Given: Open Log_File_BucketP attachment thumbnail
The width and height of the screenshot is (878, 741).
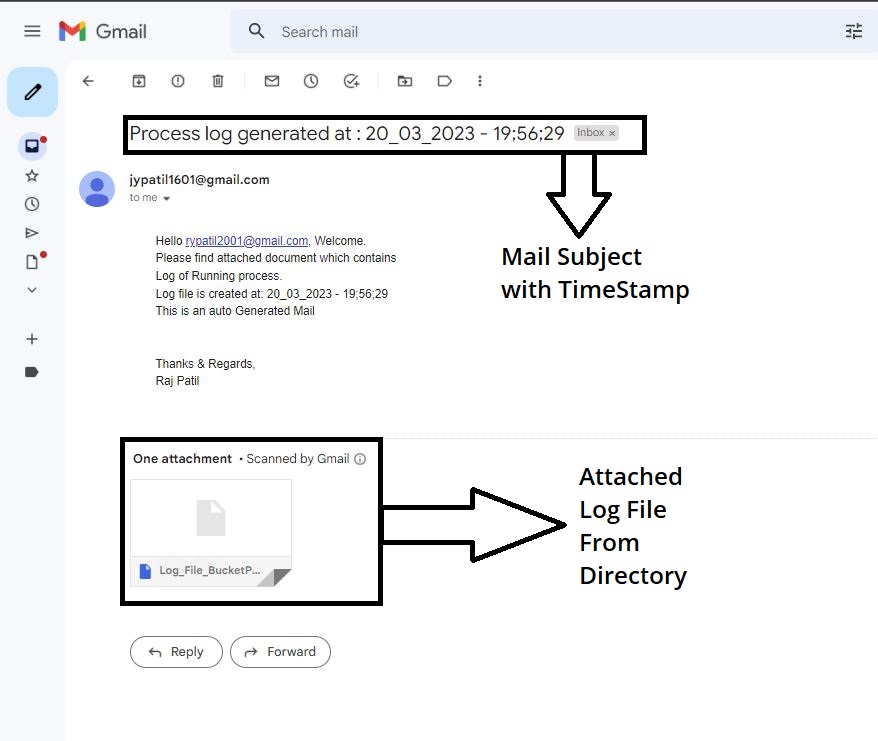Looking at the screenshot, I should pos(211,533).
